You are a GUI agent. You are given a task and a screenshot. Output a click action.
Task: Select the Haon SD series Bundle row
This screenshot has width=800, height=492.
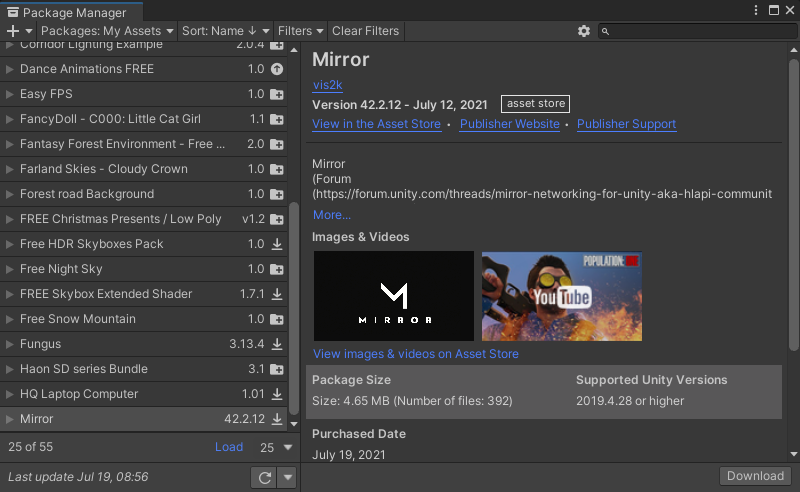click(x=143, y=369)
